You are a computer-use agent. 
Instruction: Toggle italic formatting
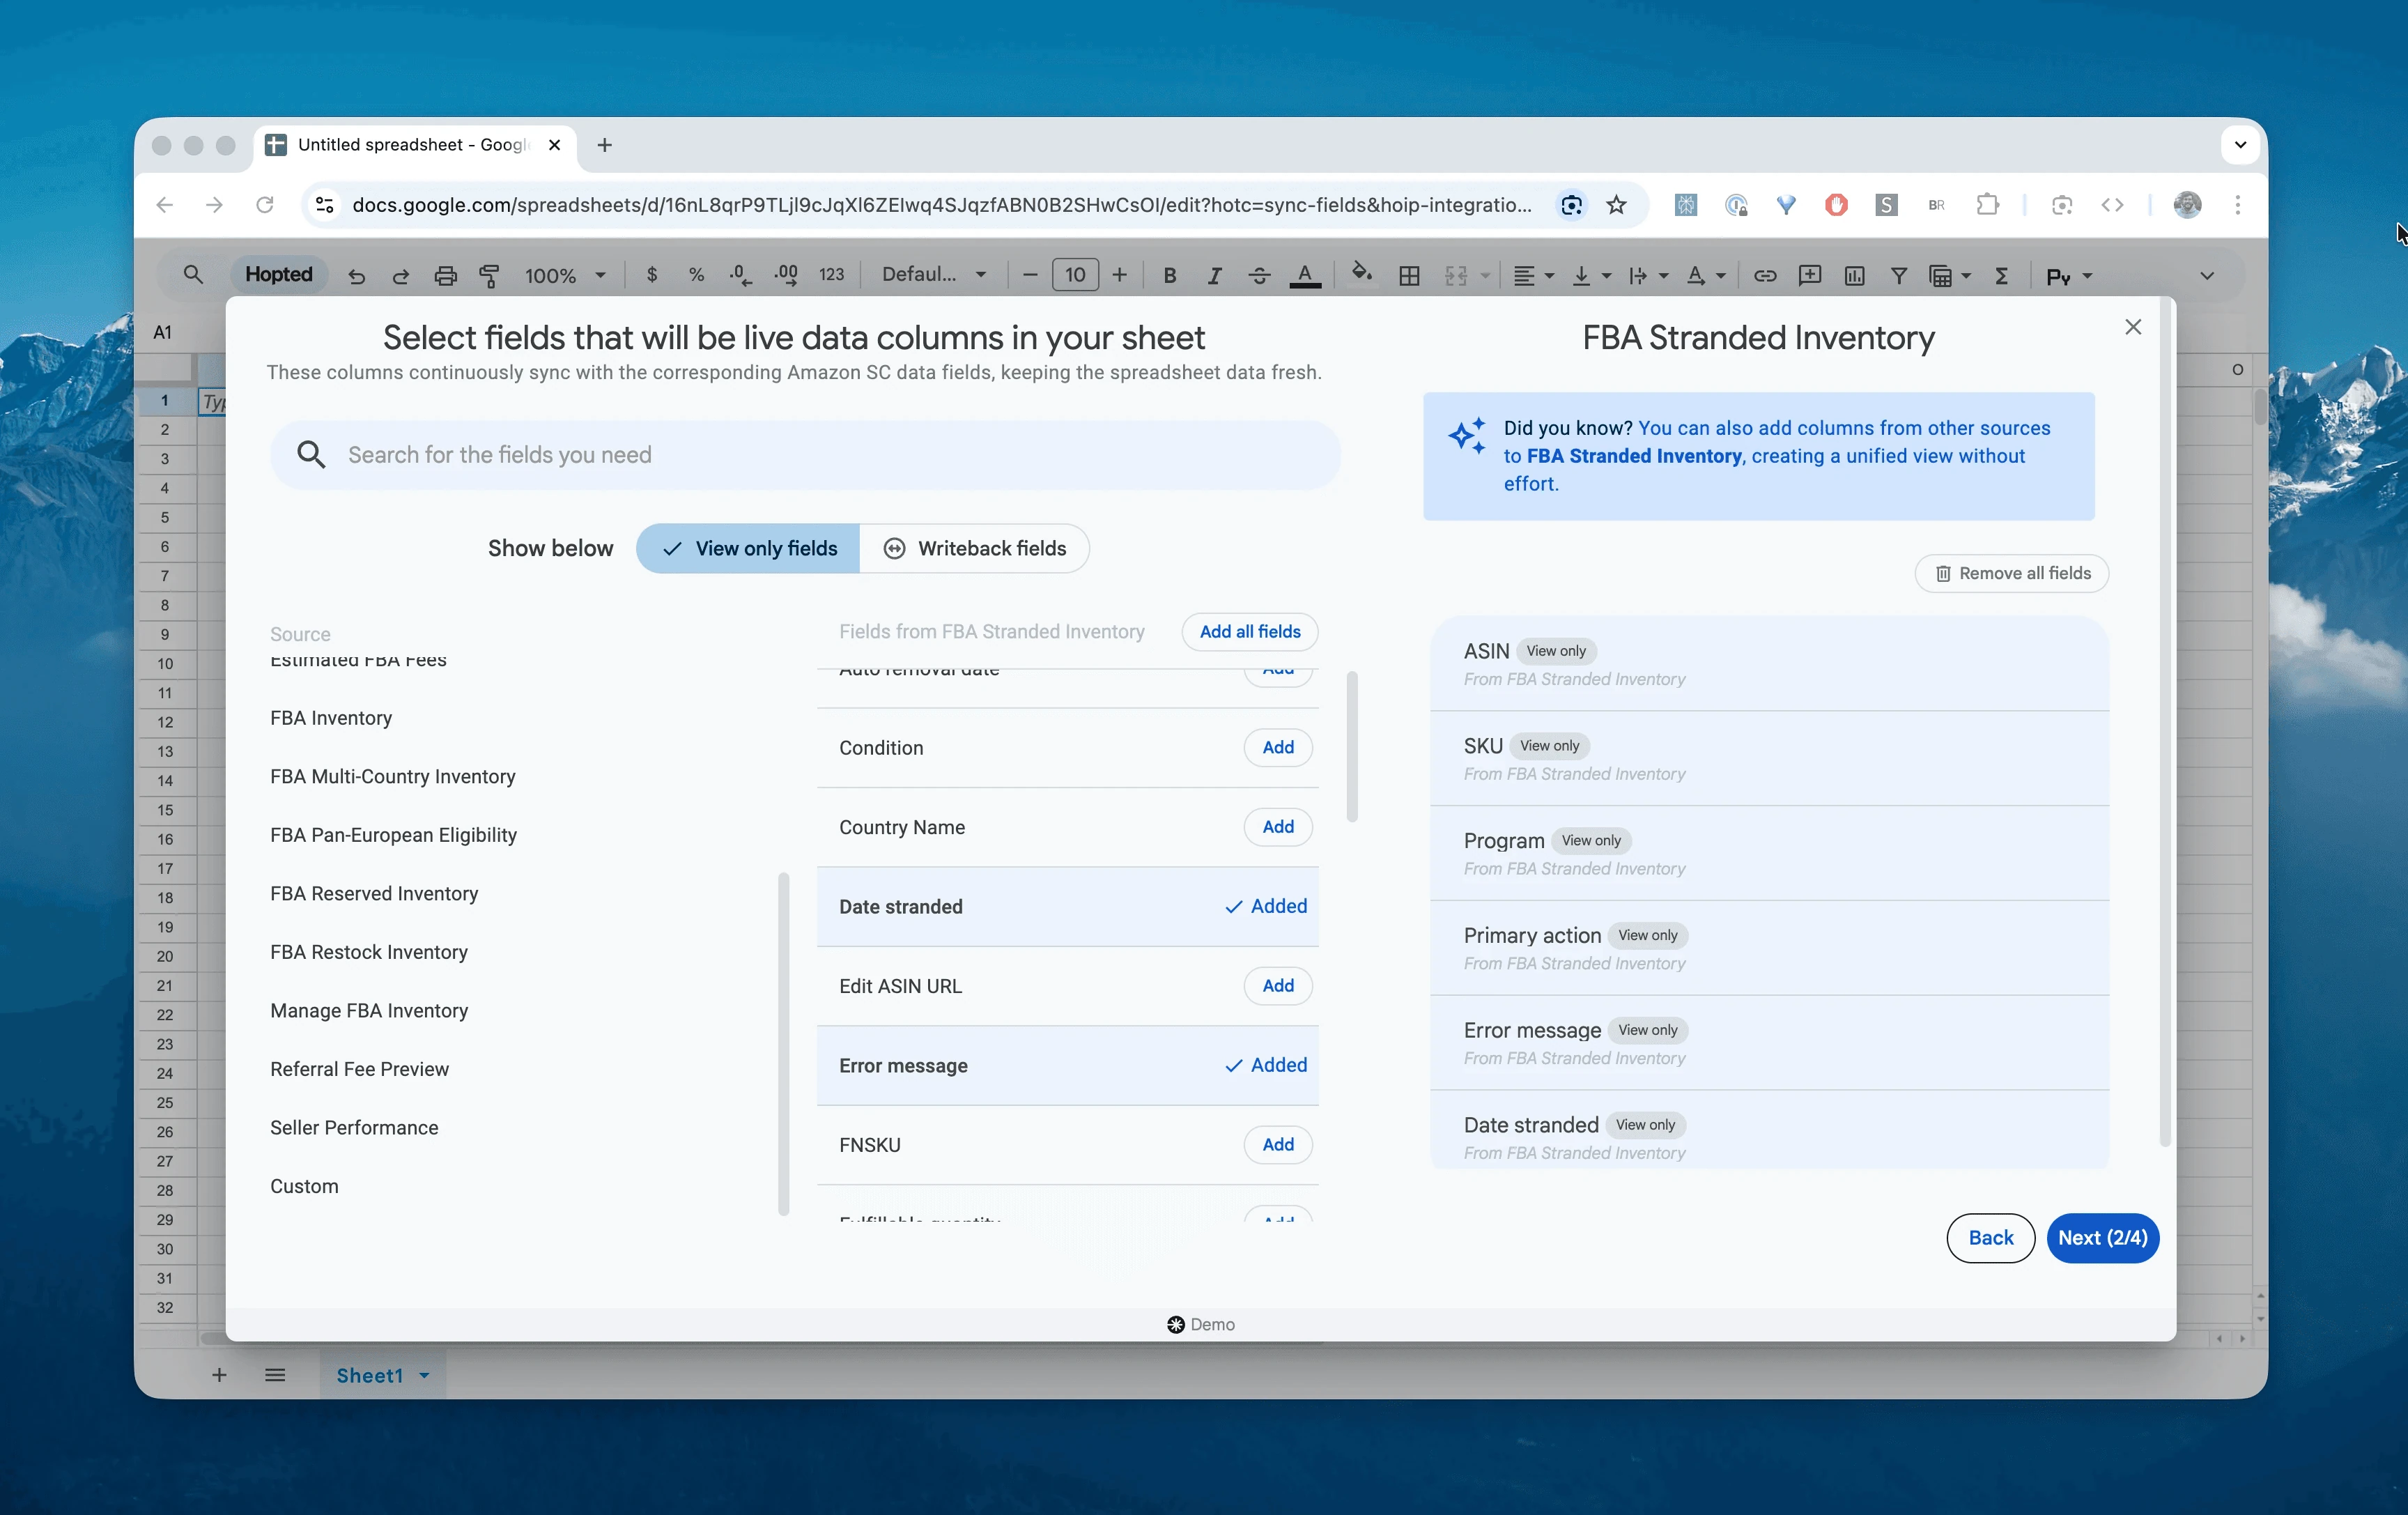pyautogui.click(x=1214, y=275)
